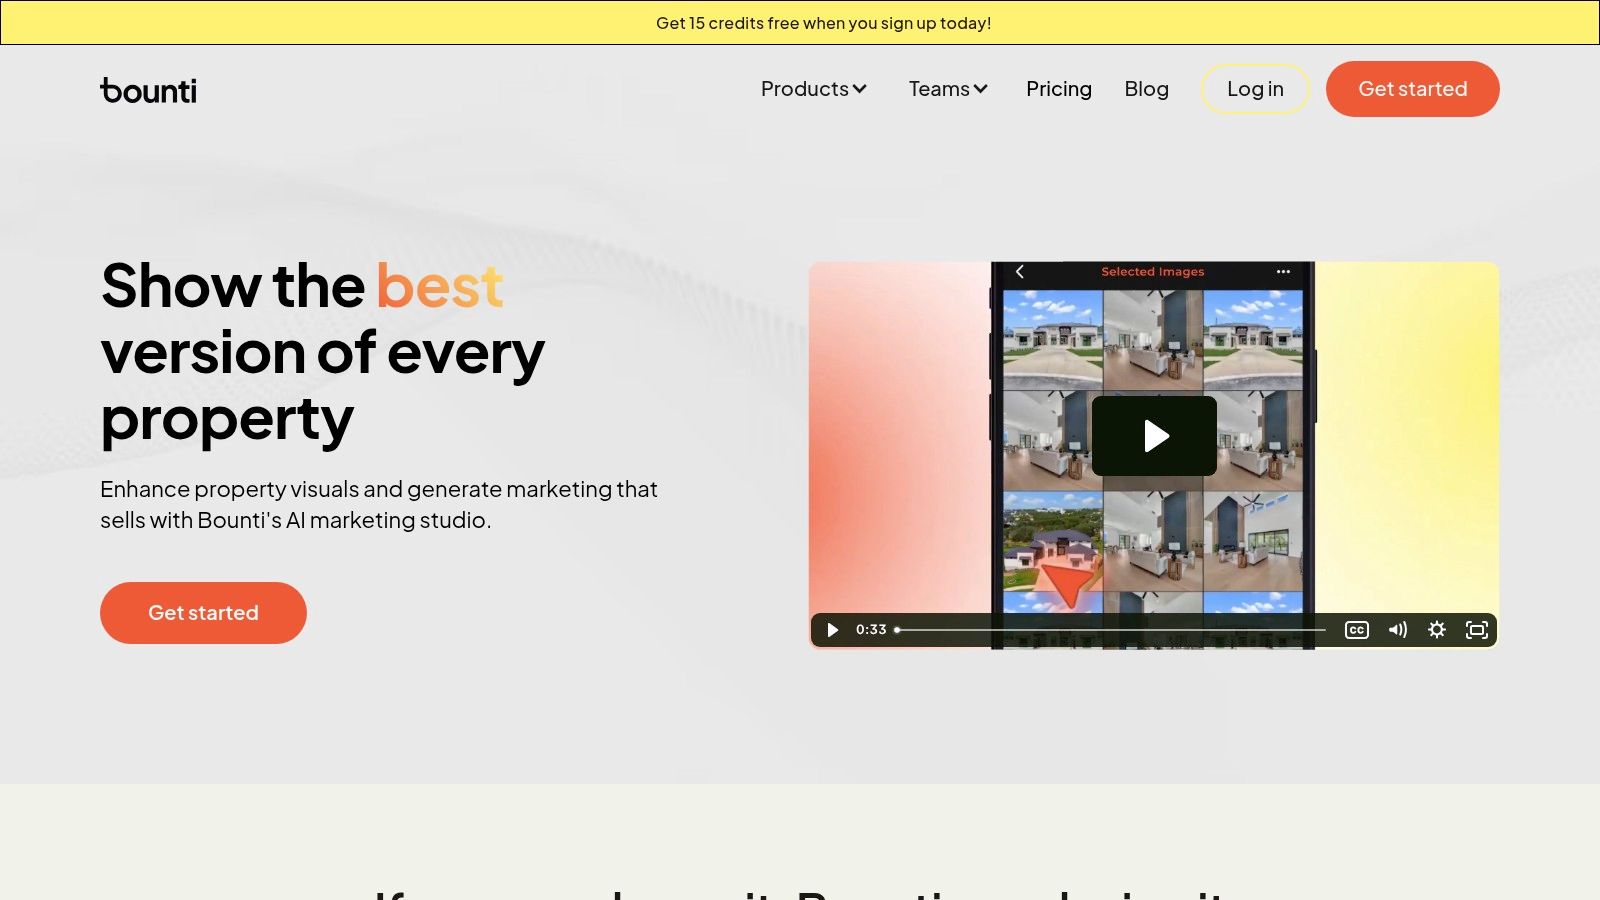
Task: Expand the Teams dropdown menu
Action: click(948, 89)
